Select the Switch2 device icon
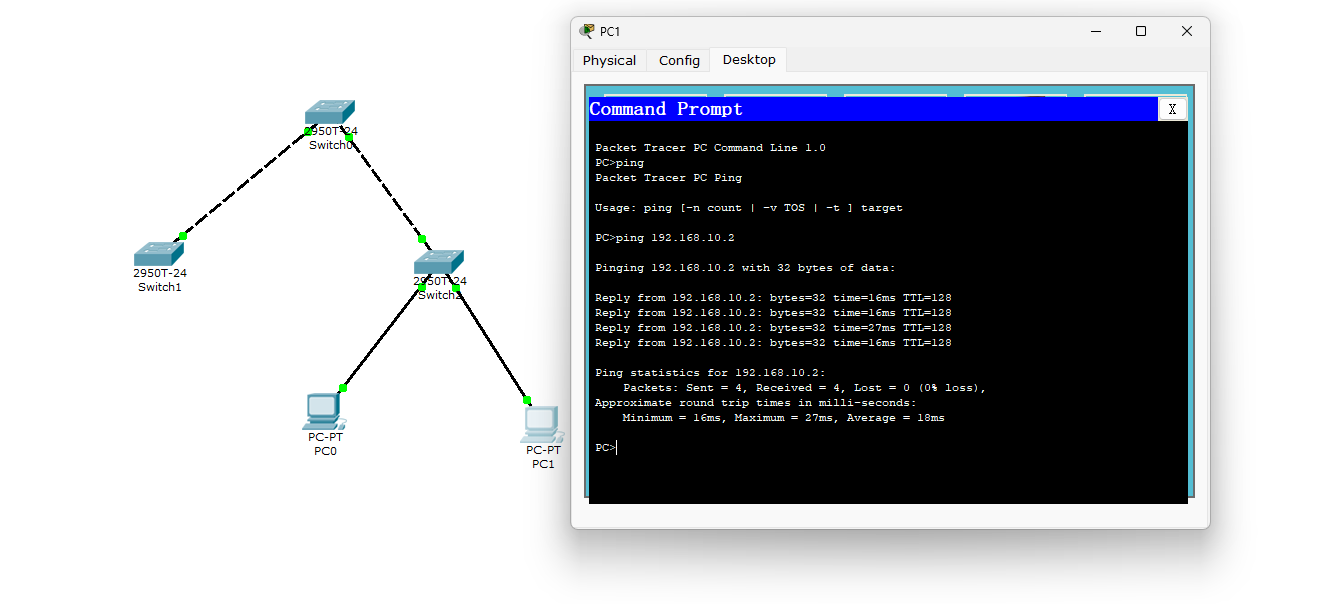Viewport: 1319px width, 604px height. [439, 262]
